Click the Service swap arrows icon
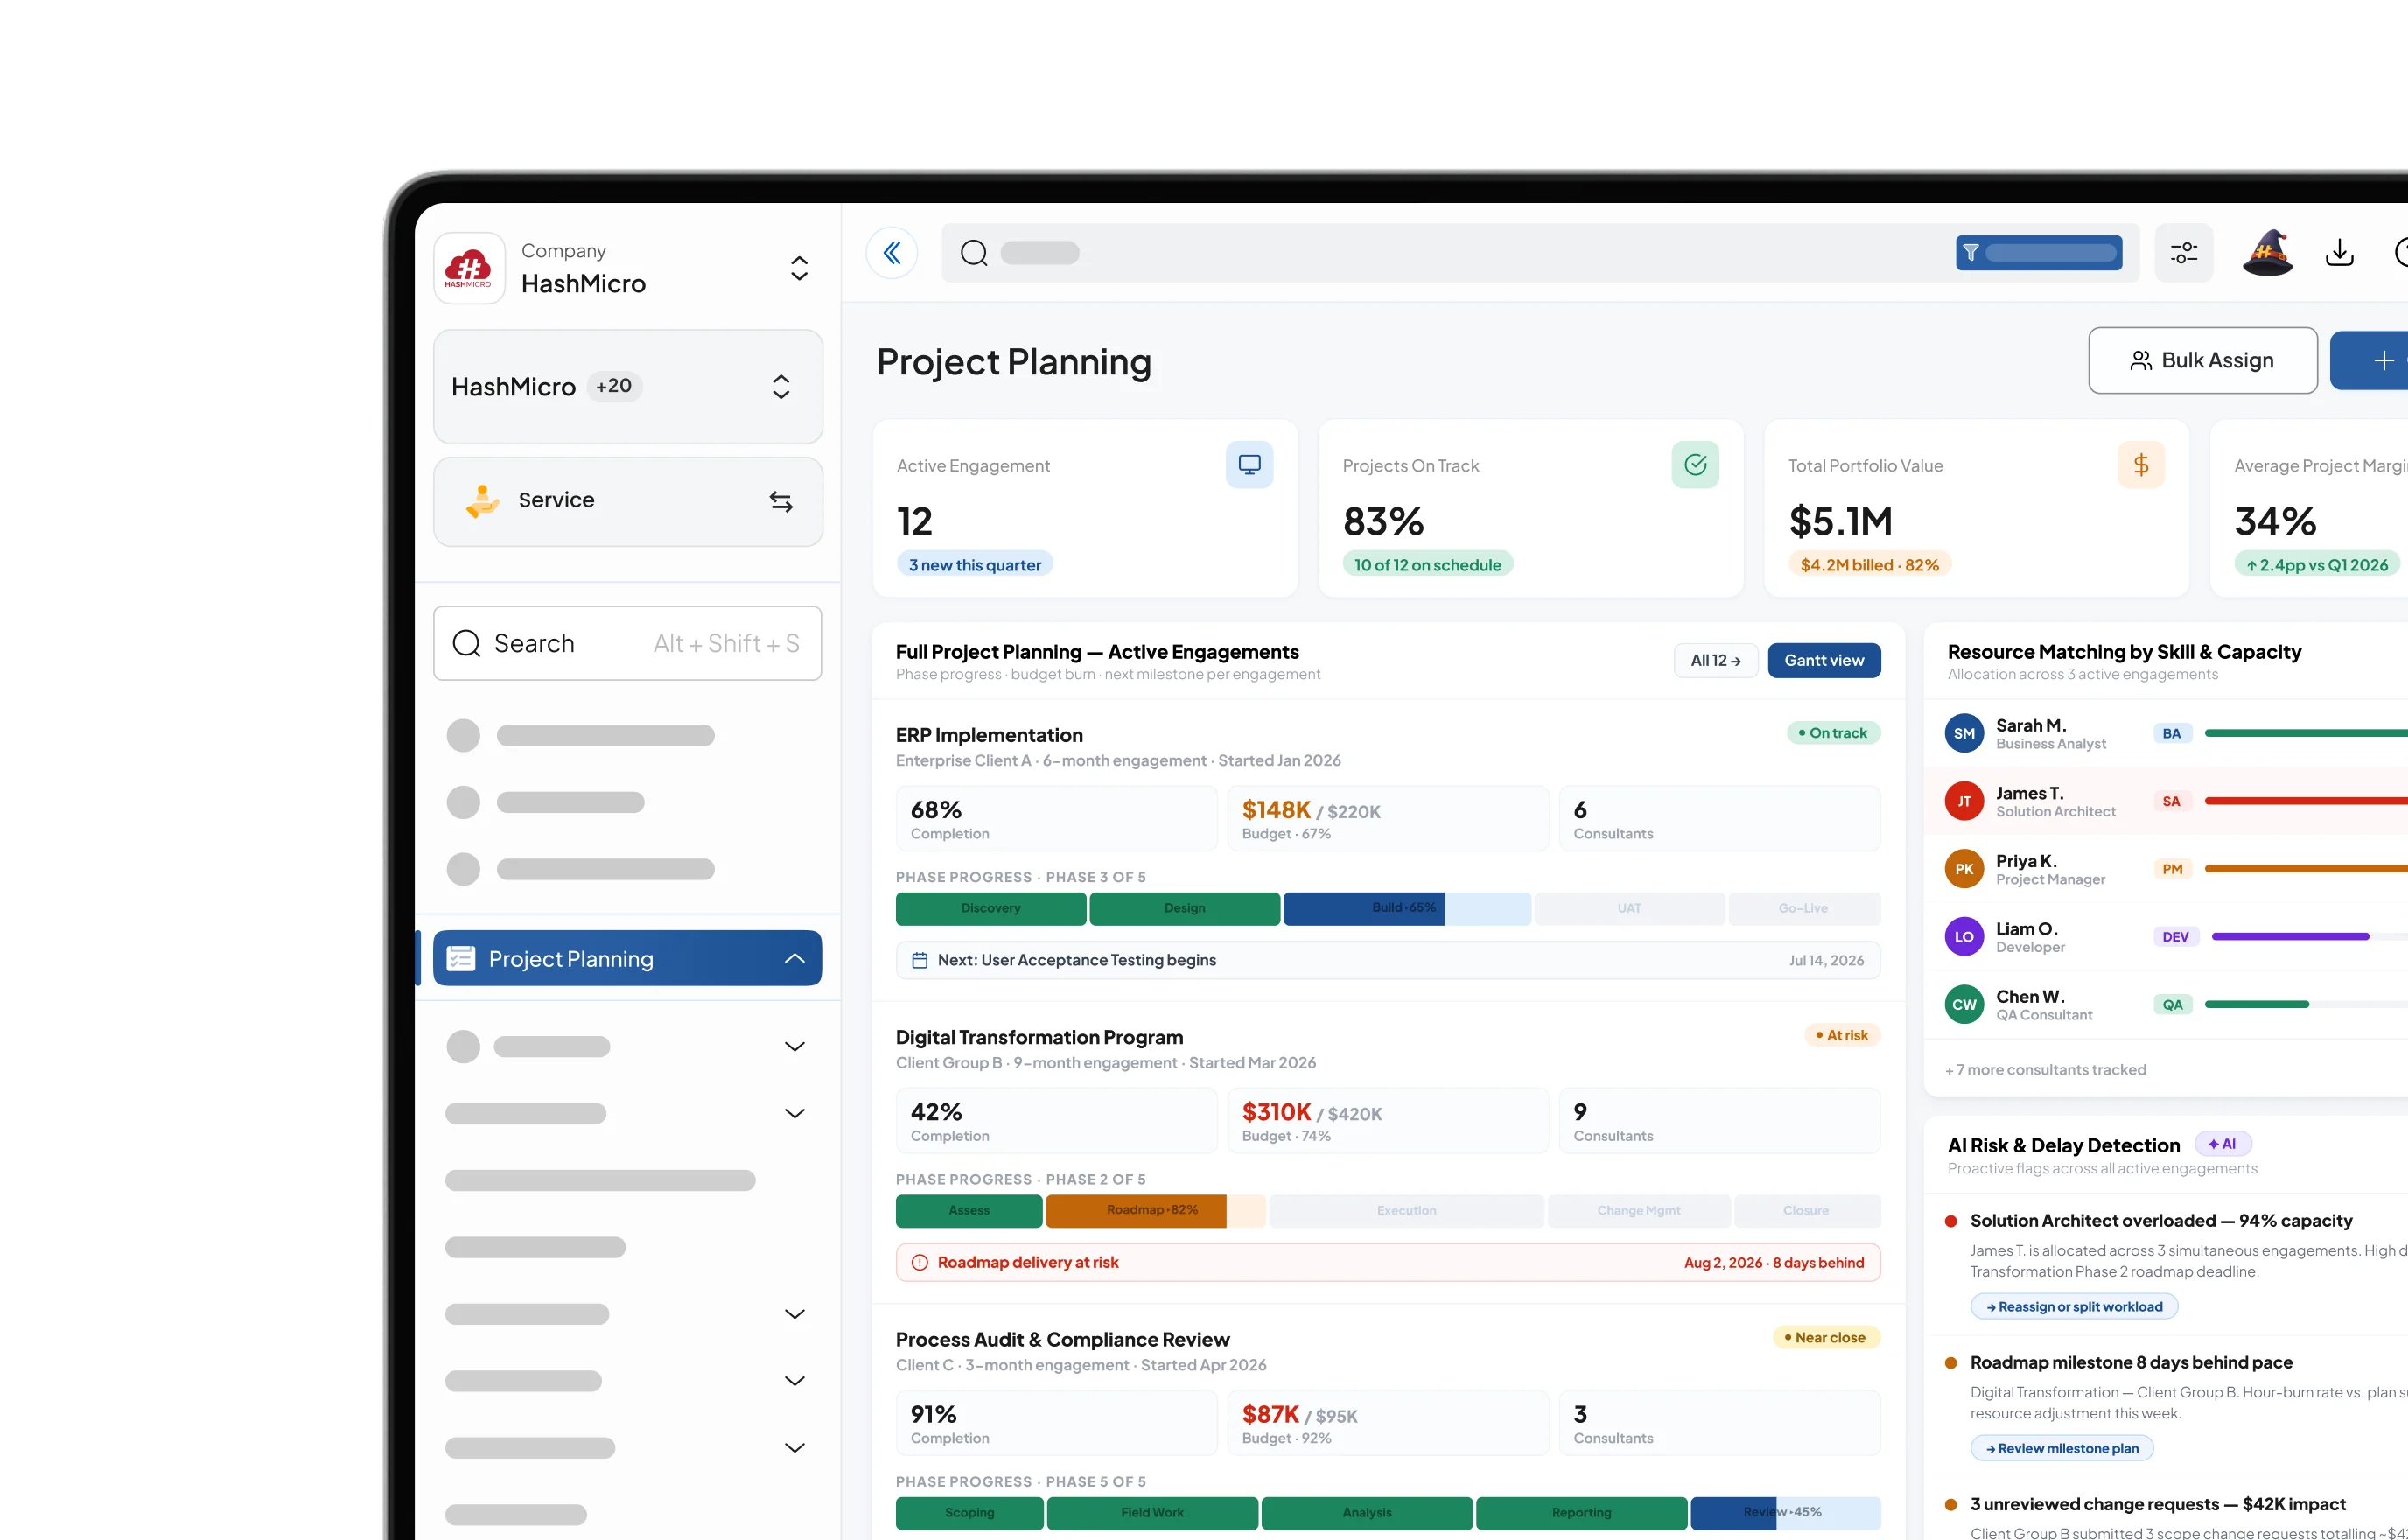Screen dimensions: 2408x1540 point(781,501)
